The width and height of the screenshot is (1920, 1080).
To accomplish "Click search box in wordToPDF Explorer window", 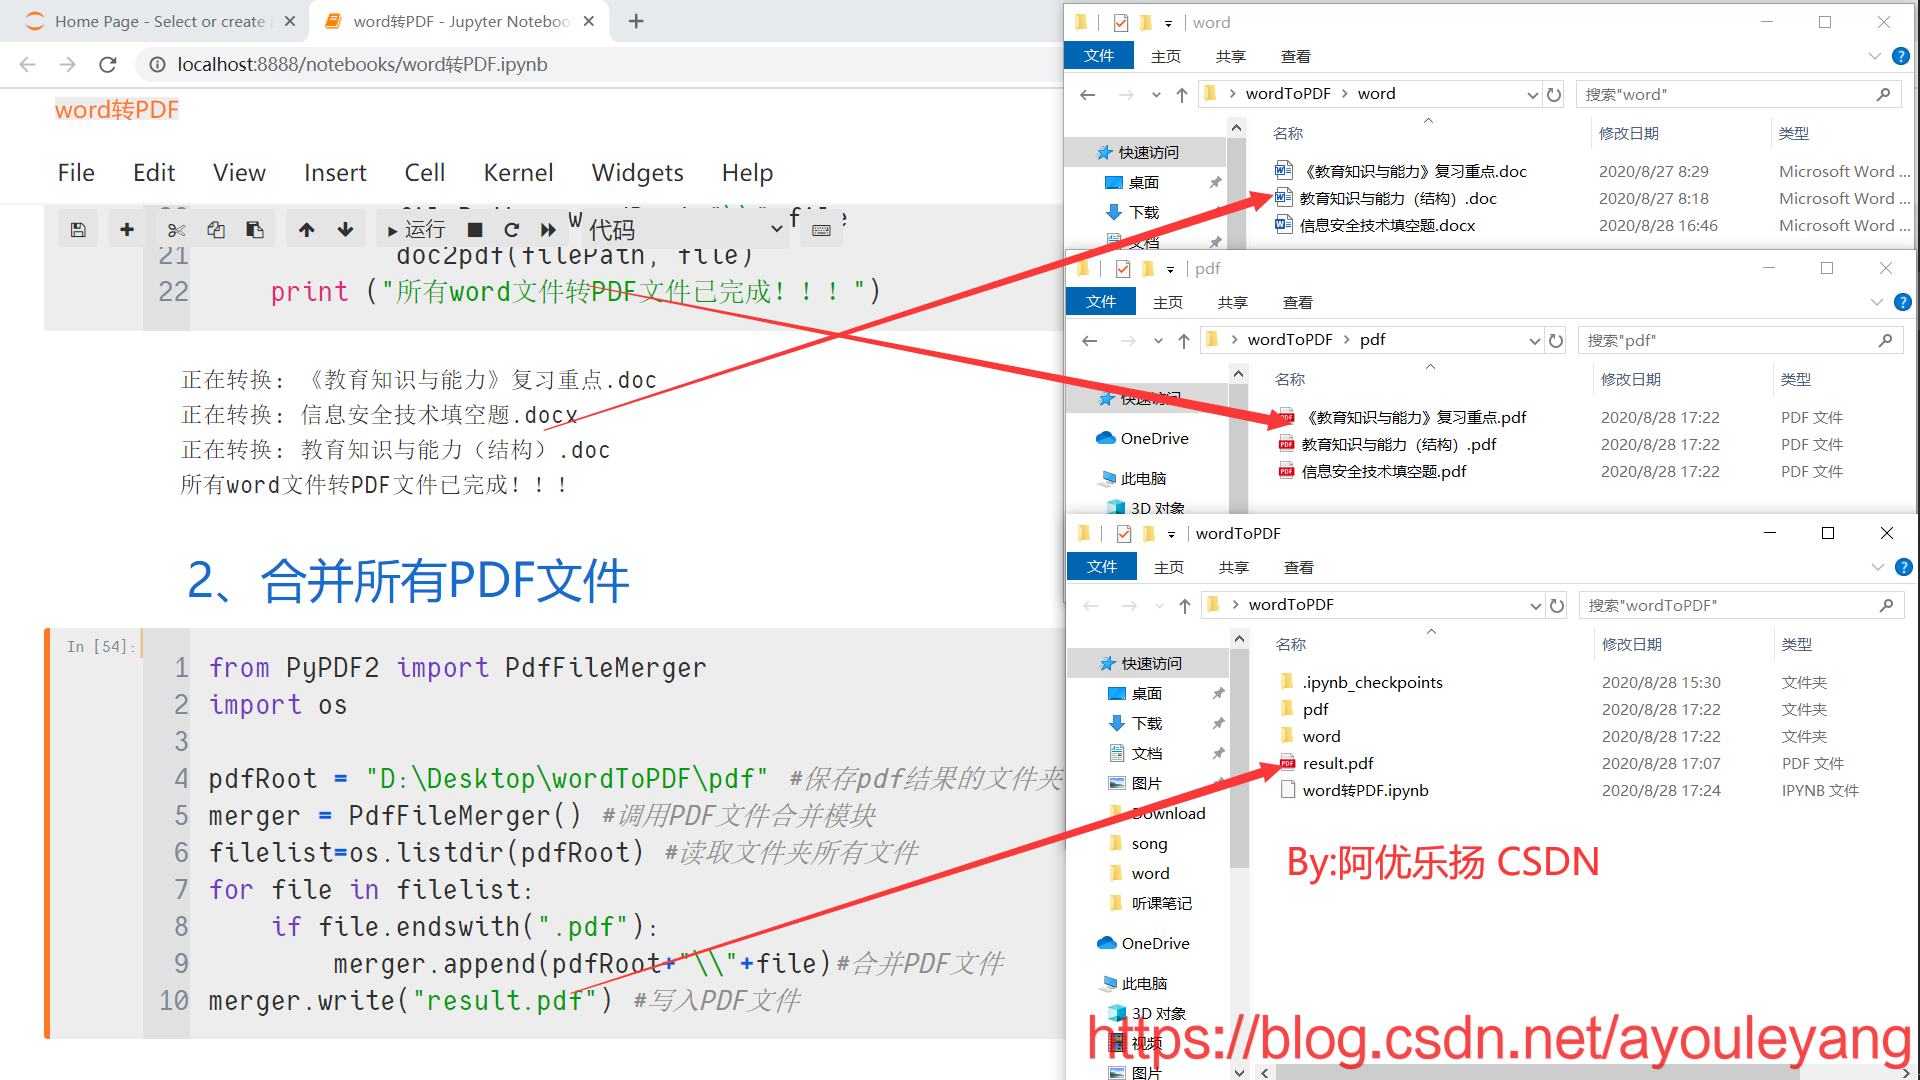I will [x=1741, y=605].
